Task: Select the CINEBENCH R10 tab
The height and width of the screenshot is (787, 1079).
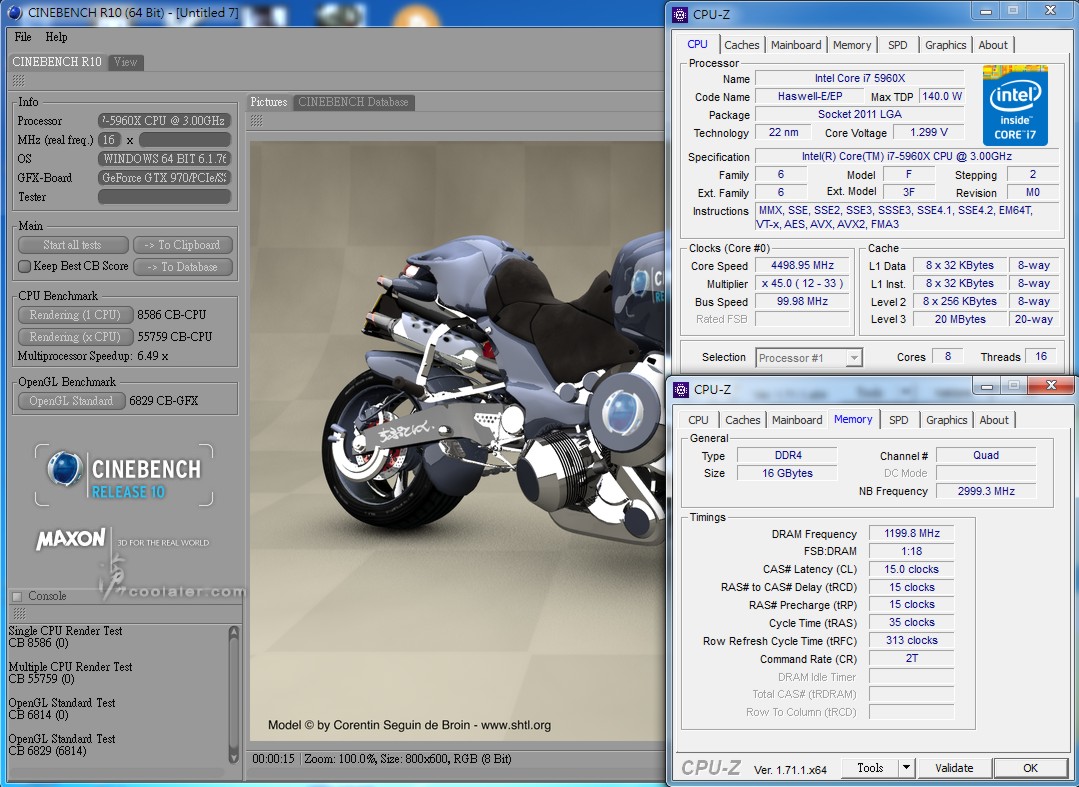Action: click(x=56, y=62)
